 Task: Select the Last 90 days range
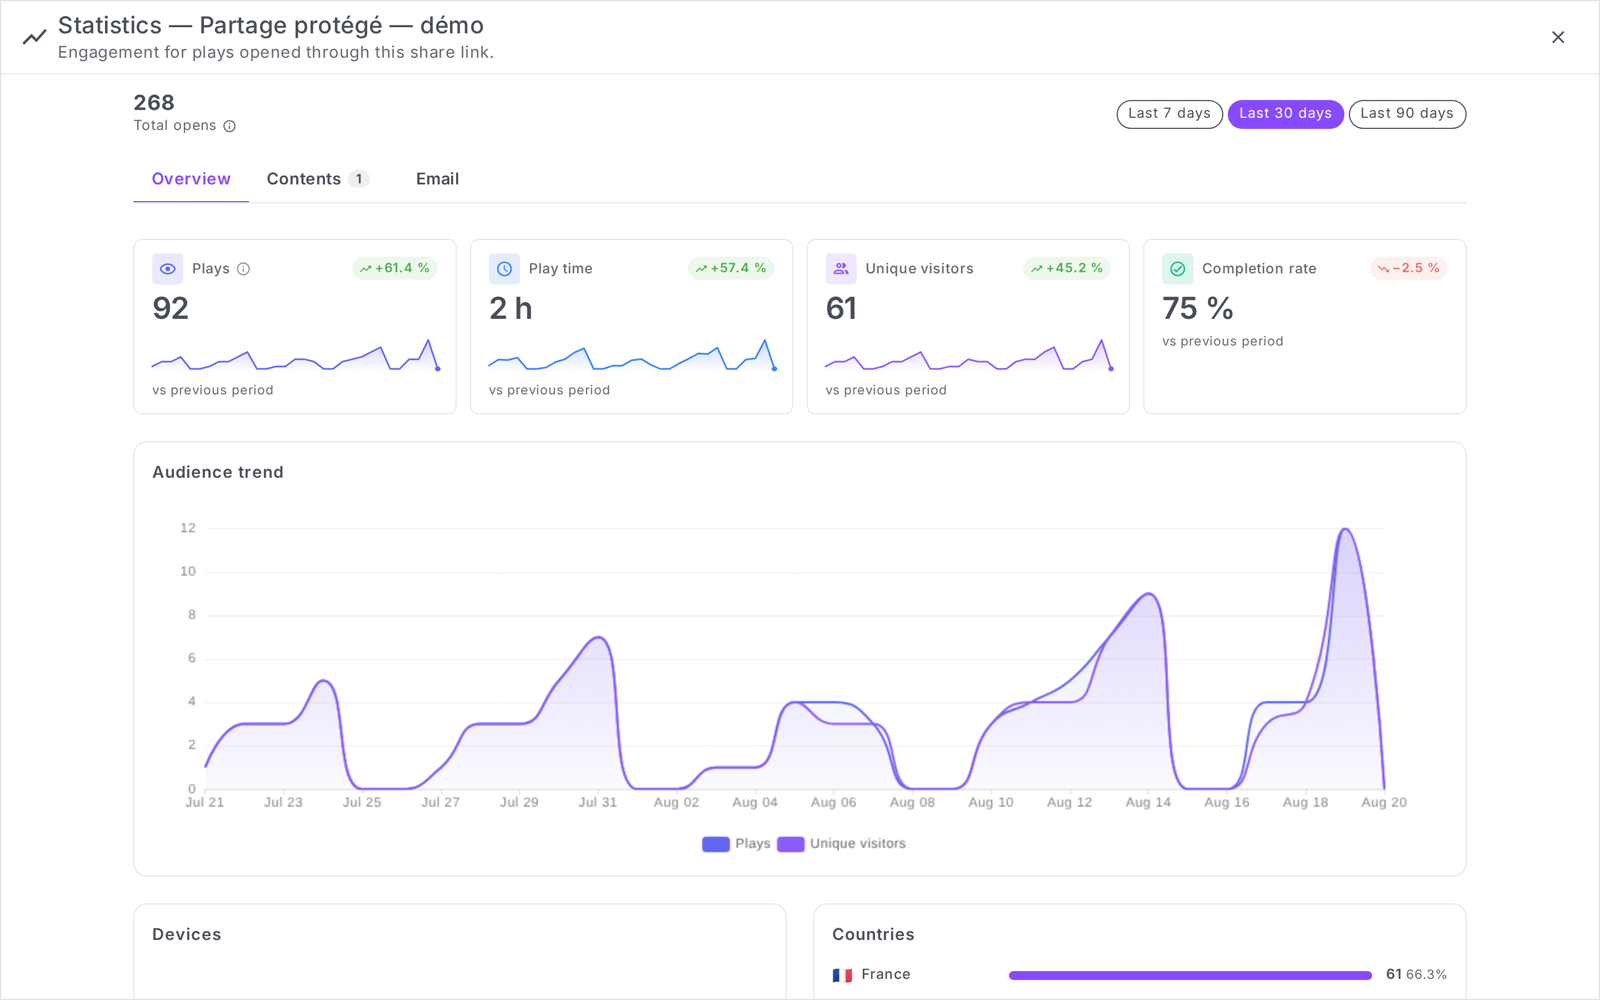(x=1407, y=114)
